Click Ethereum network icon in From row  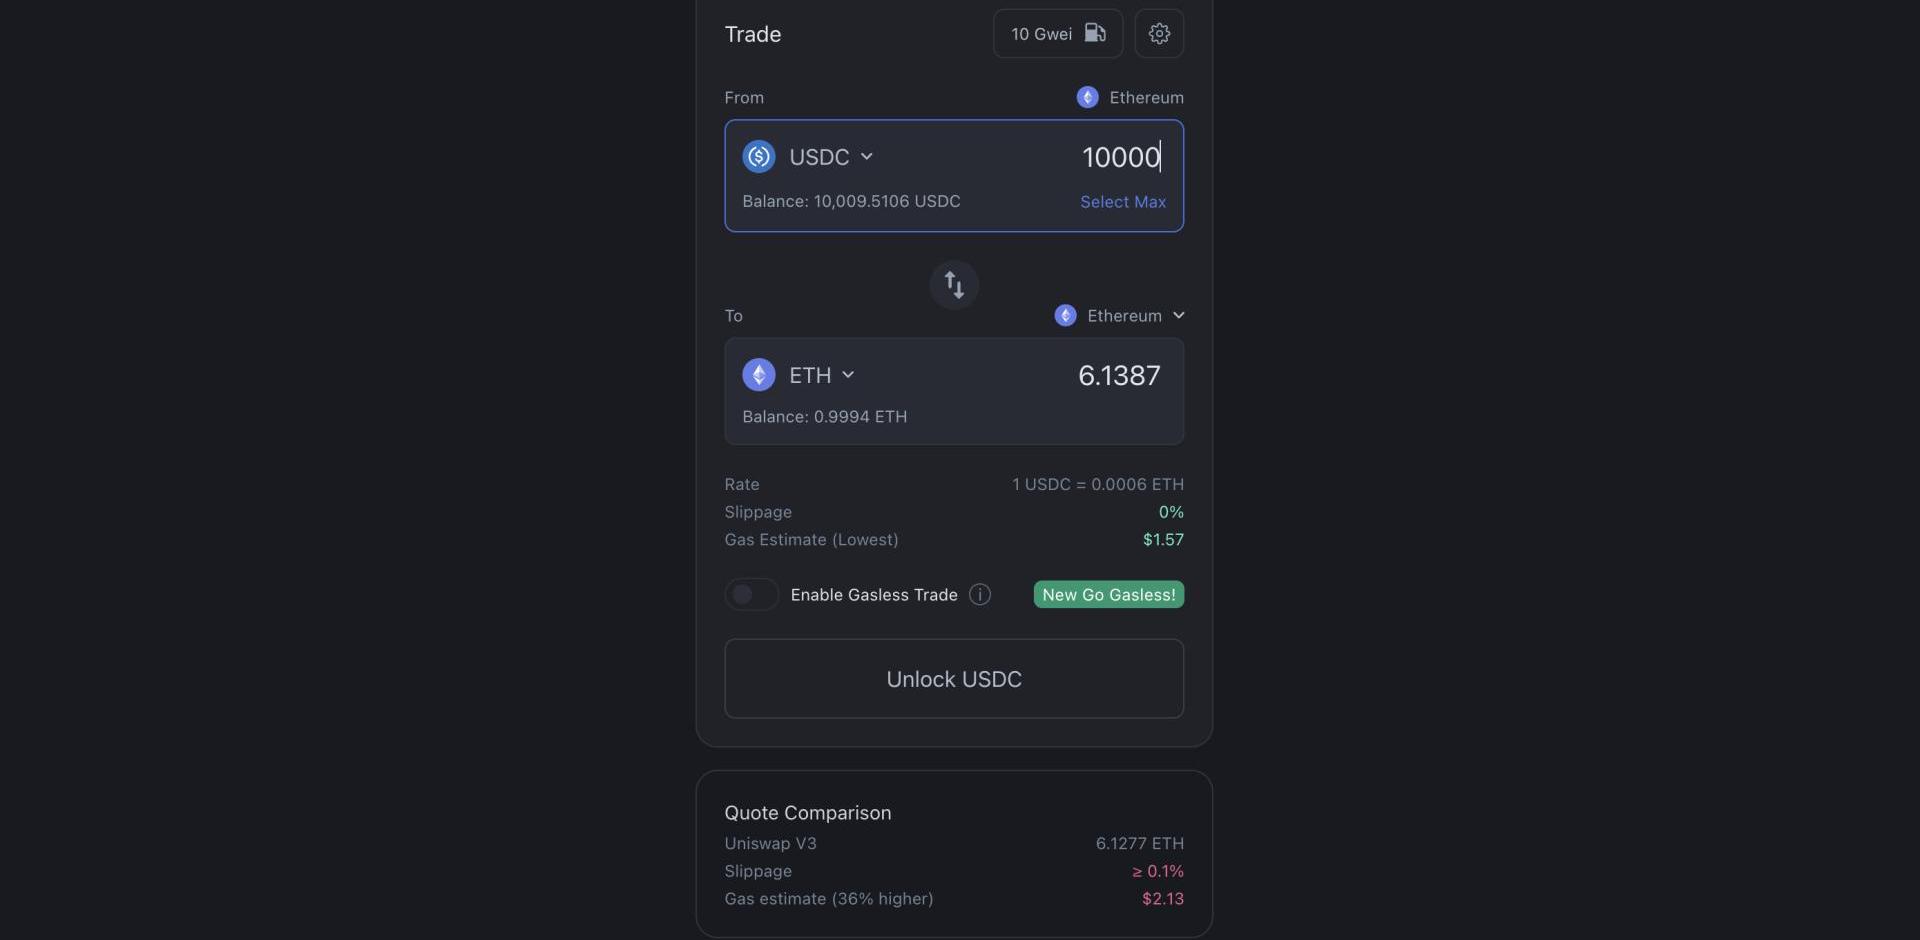click(1087, 97)
